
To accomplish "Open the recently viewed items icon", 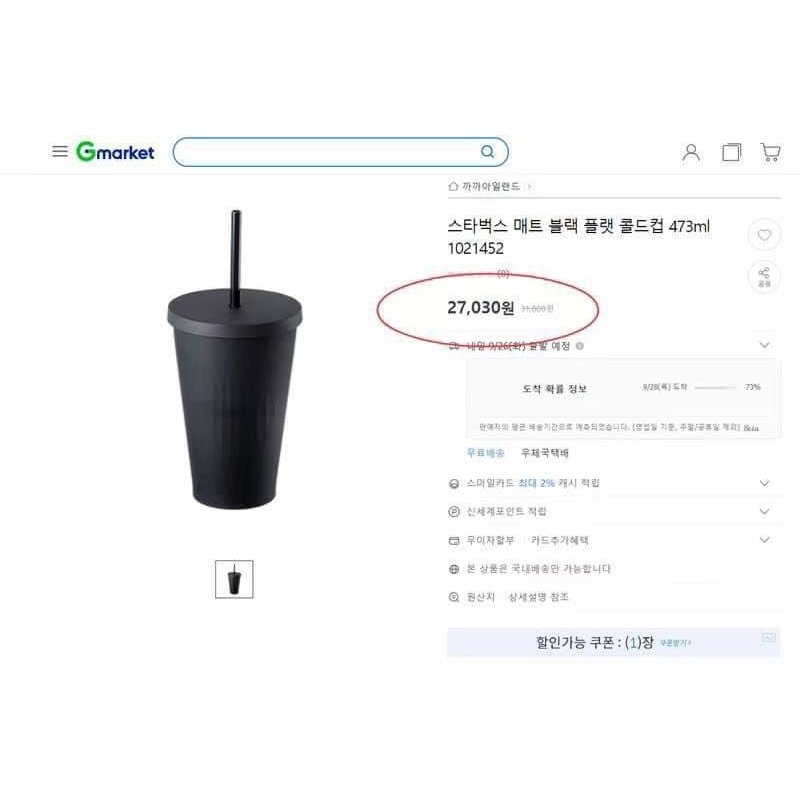I will 732,152.
